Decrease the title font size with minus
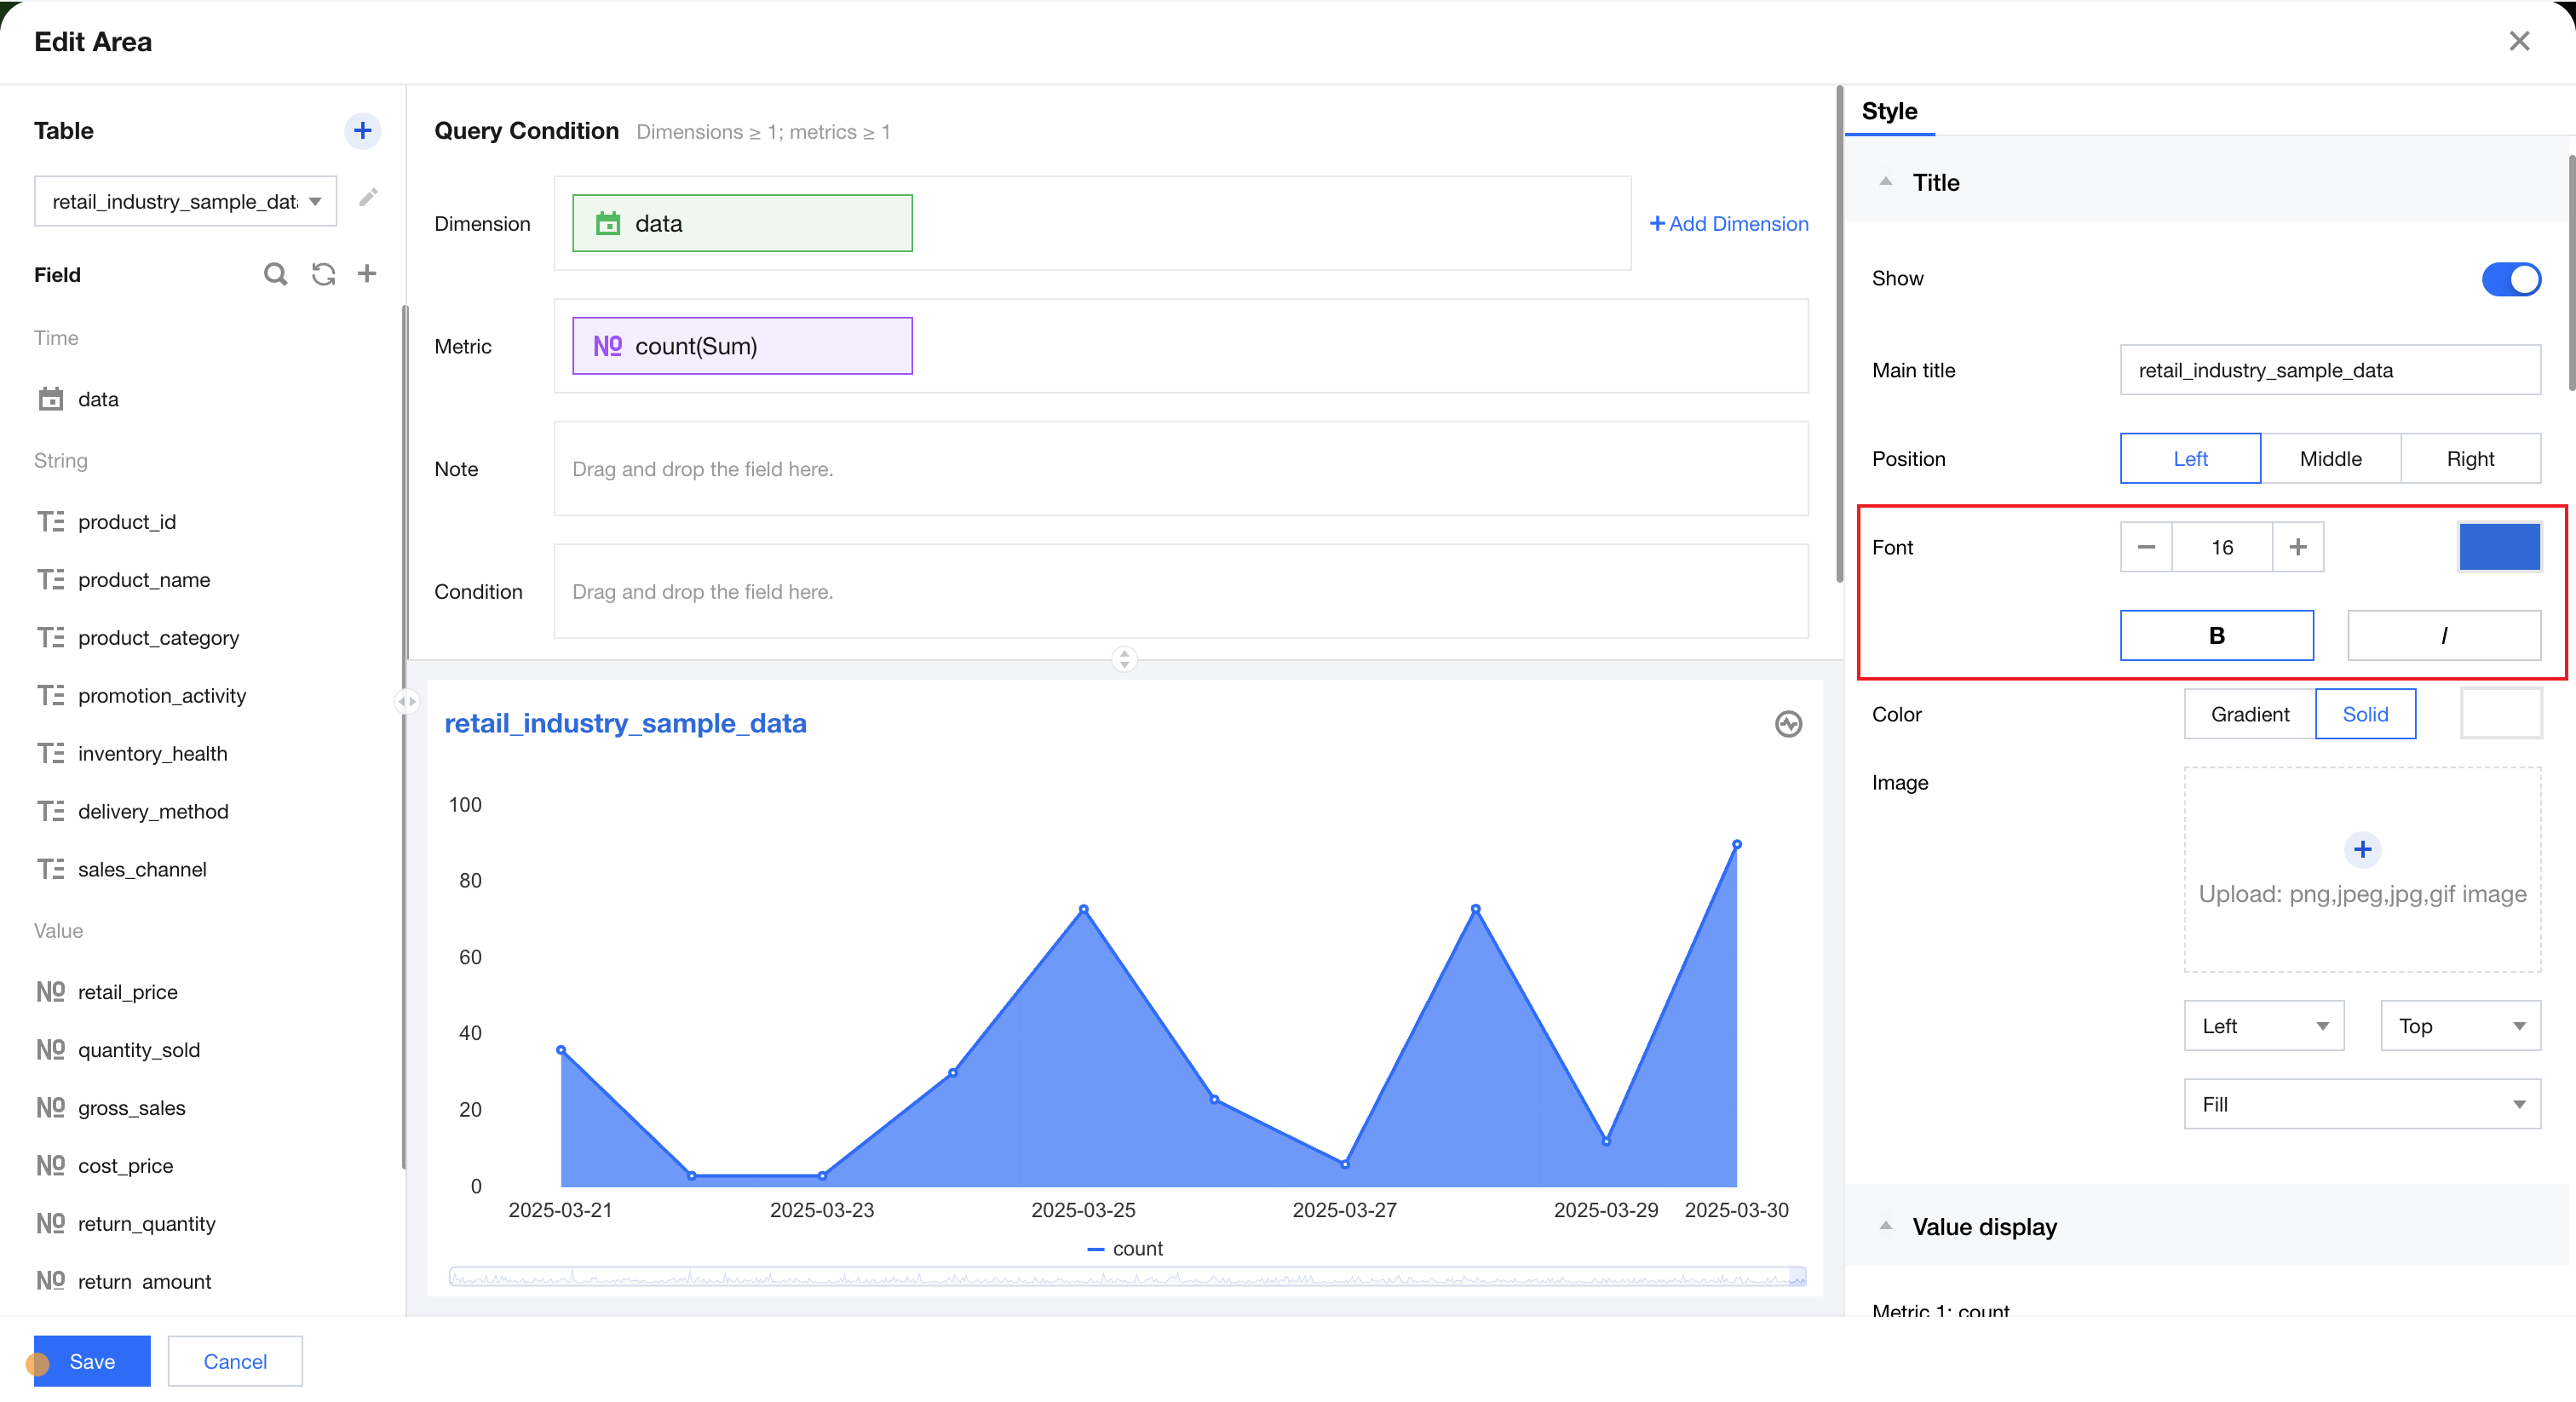Image resolution: width=2576 pixels, height=1402 pixels. point(2146,547)
